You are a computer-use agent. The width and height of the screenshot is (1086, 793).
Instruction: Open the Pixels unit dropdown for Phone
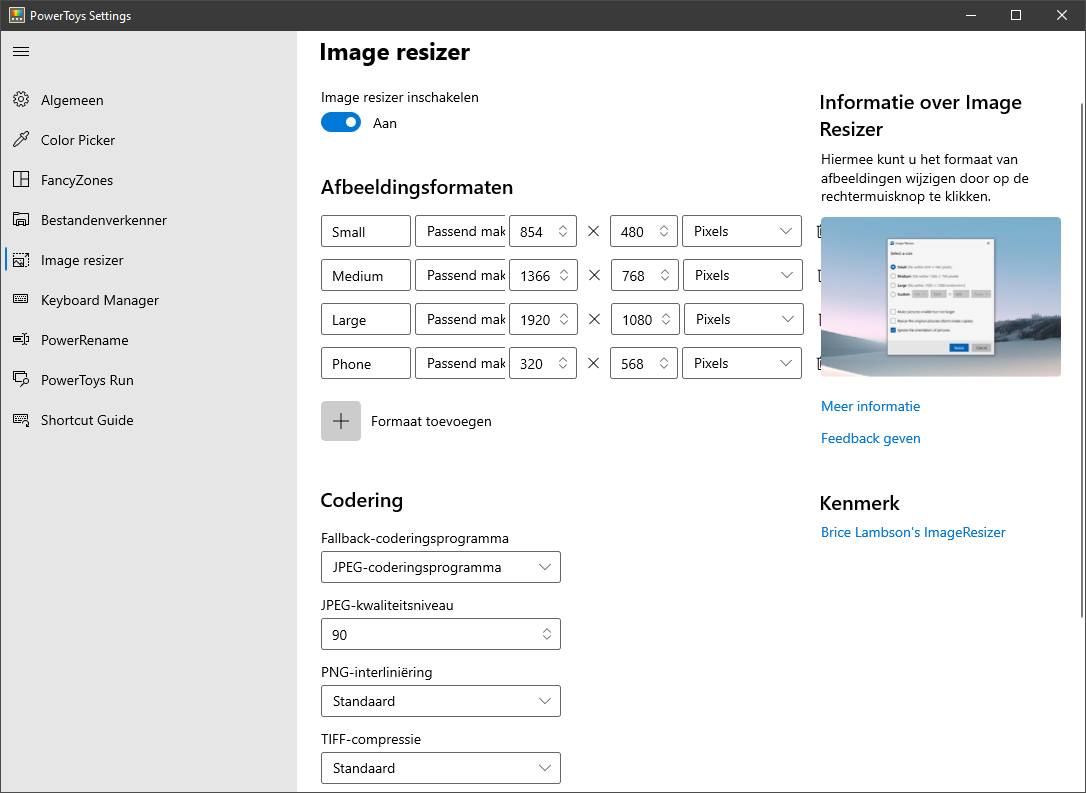(742, 364)
